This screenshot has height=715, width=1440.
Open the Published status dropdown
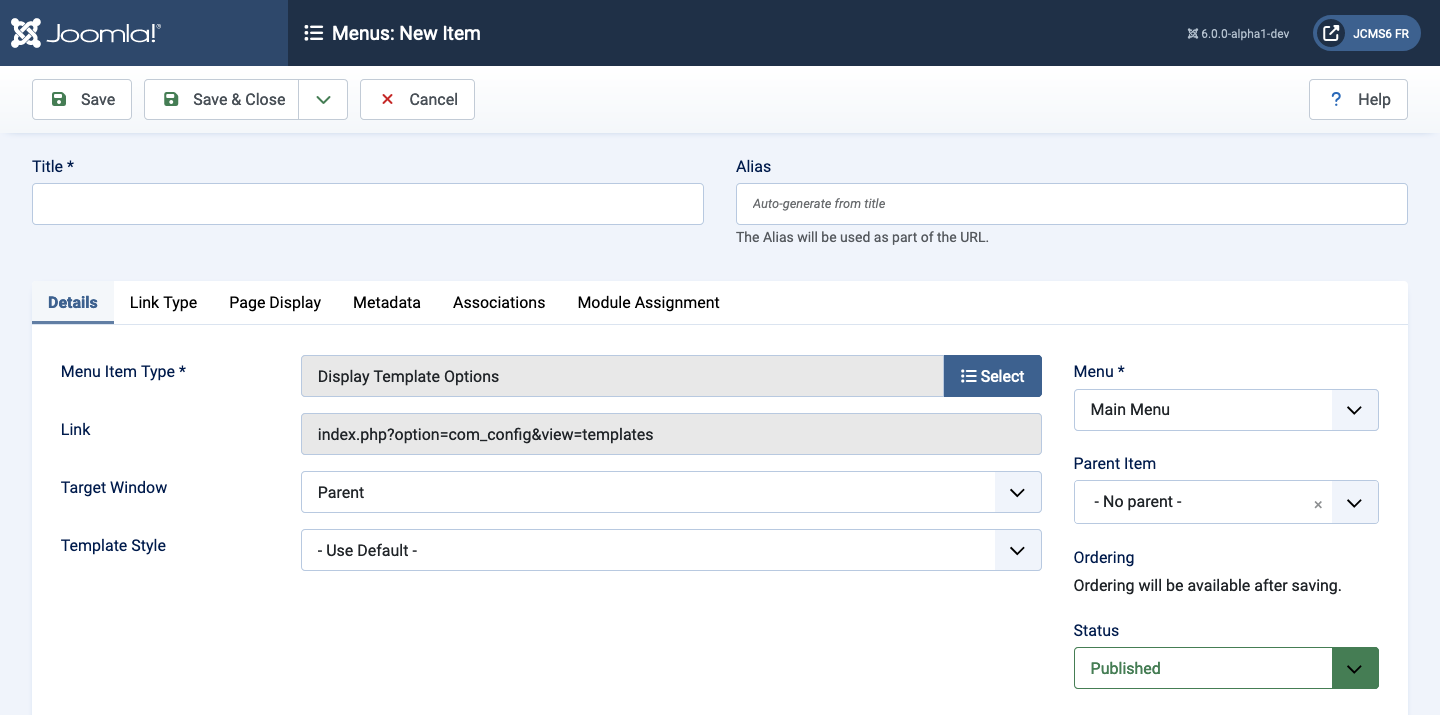tap(1225, 668)
